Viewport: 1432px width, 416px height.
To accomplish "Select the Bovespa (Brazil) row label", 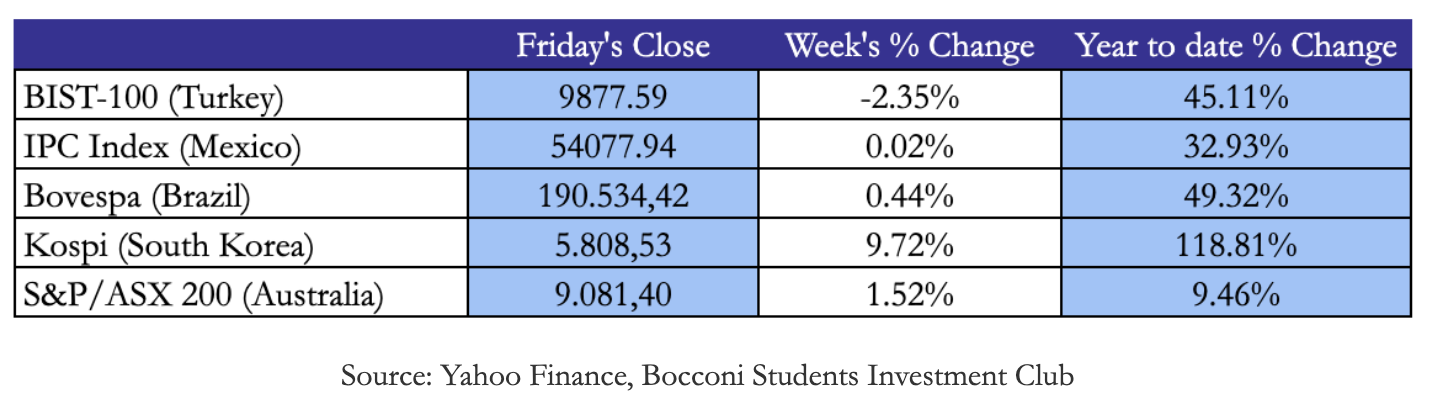I will pos(138,196).
